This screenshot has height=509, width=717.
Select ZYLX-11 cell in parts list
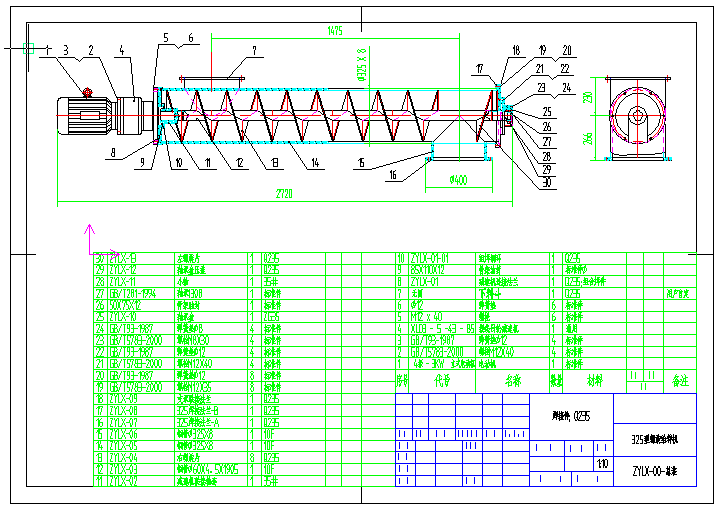click(x=123, y=282)
